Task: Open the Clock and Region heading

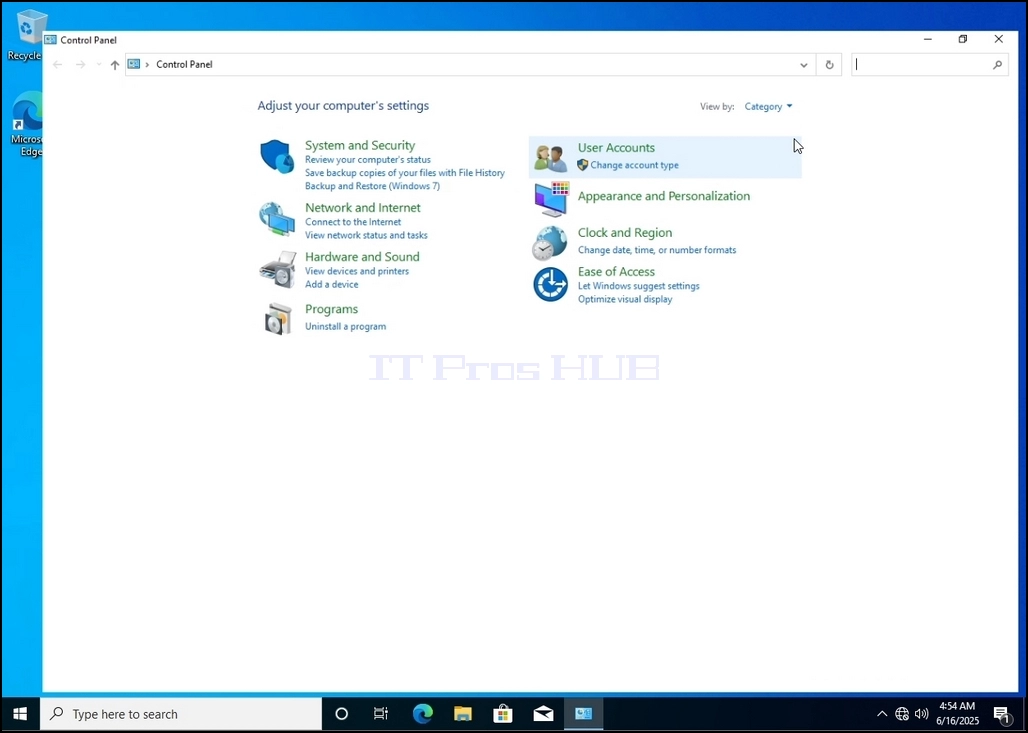Action: (625, 233)
